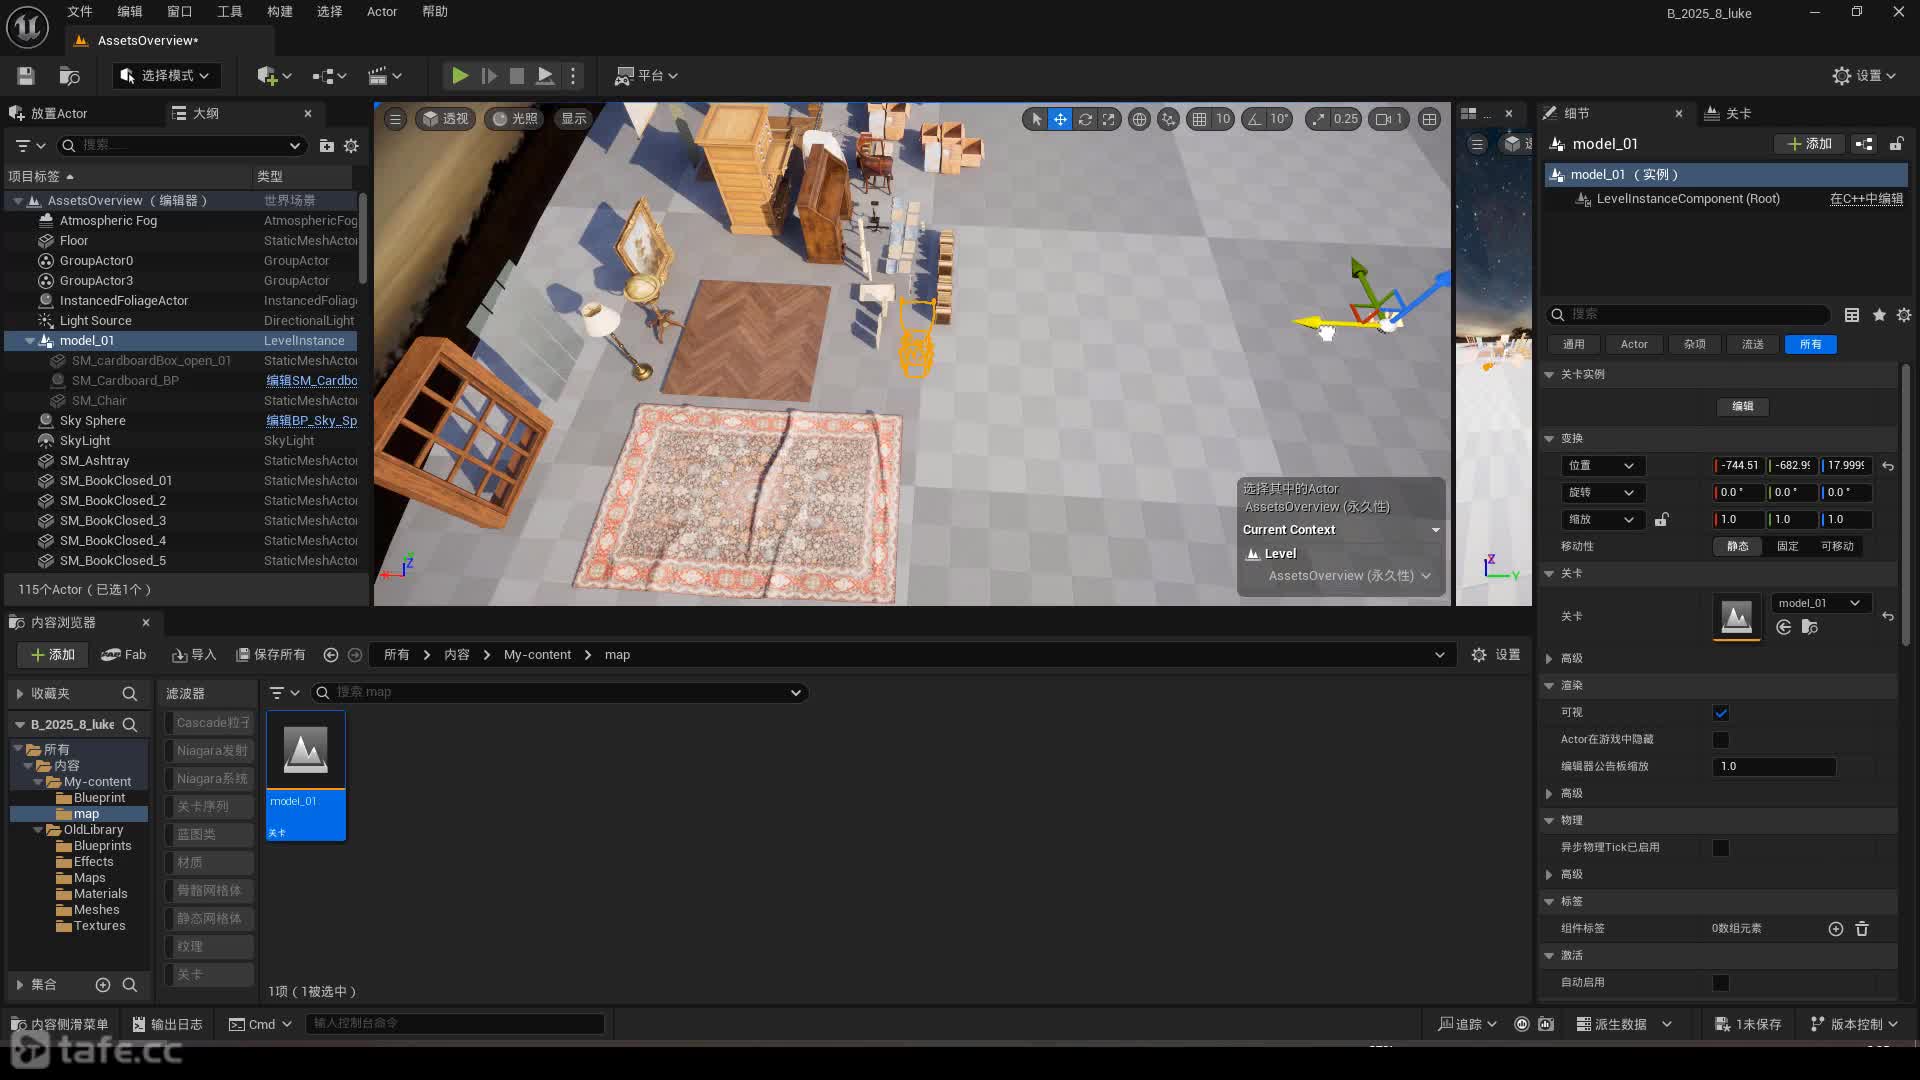Click the Stop simulation square button

click(517, 76)
